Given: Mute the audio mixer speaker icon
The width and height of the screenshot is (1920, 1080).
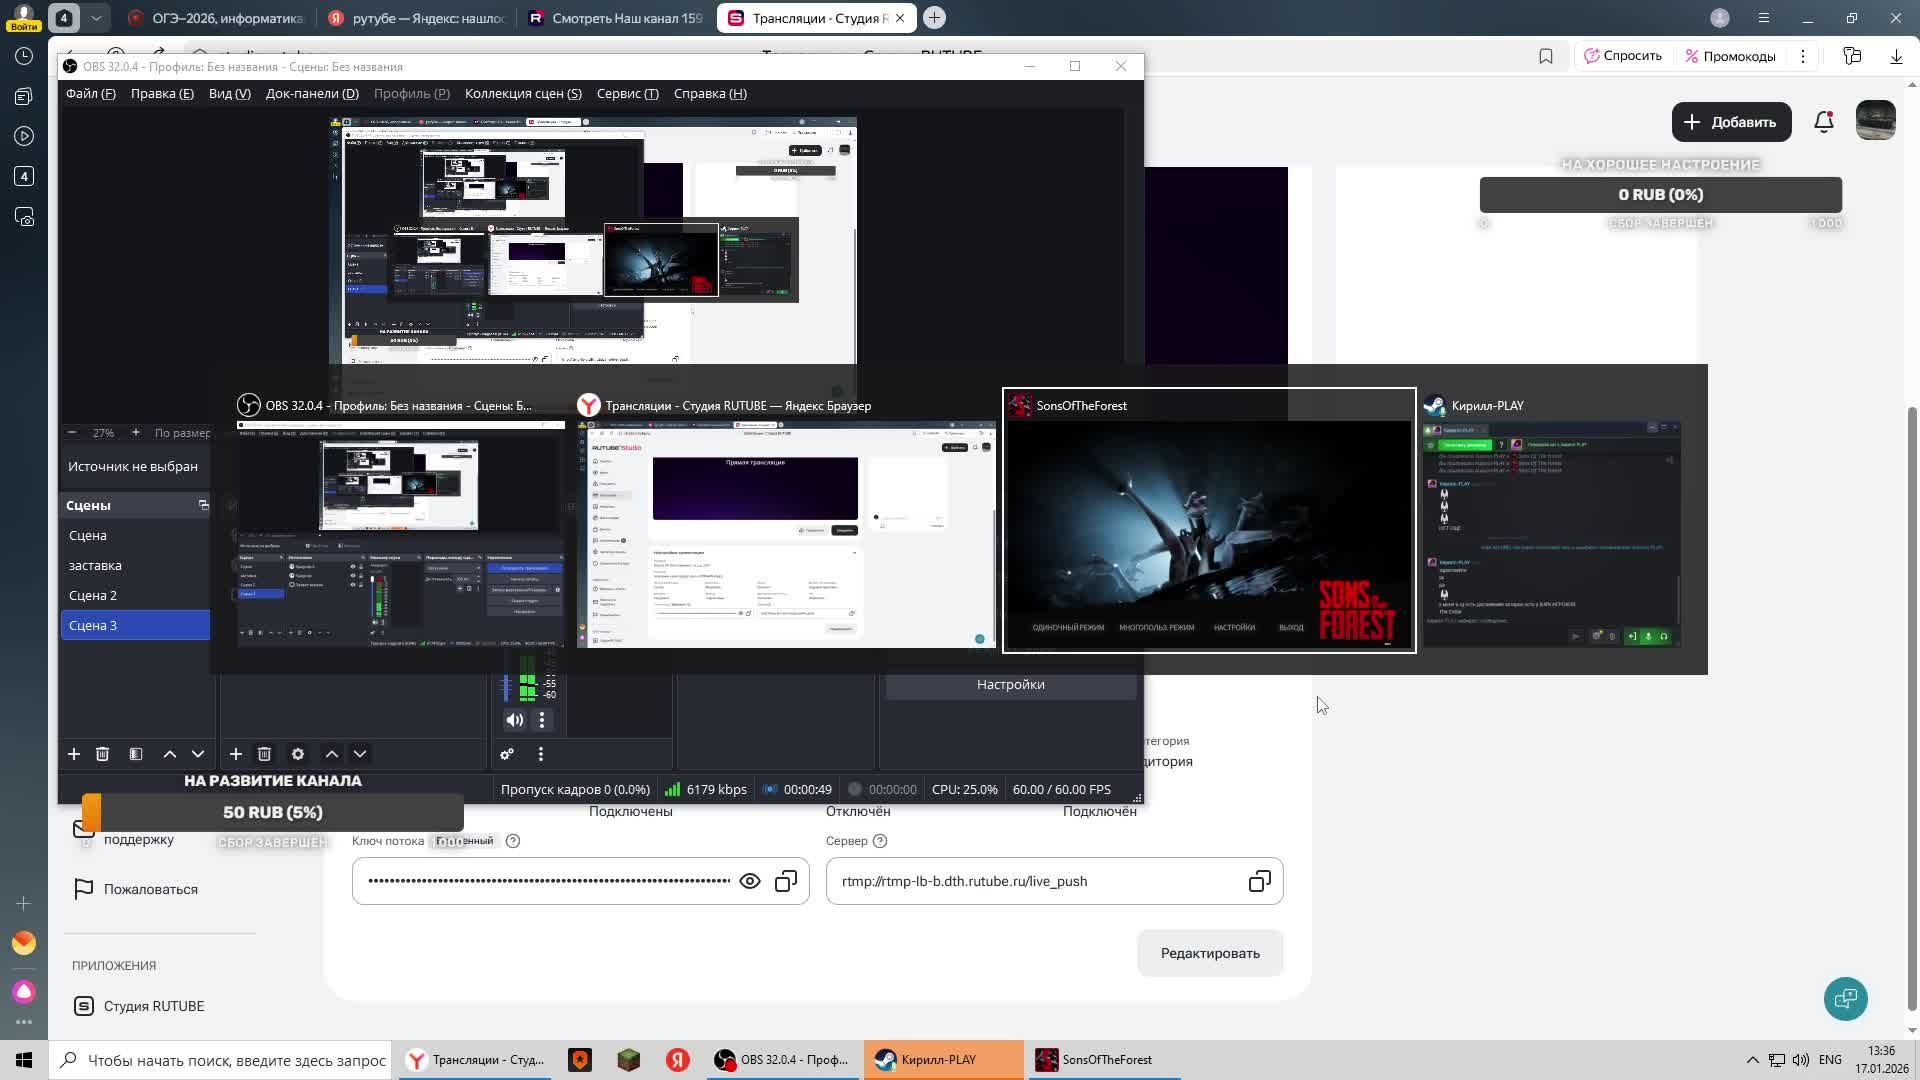Looking at the screenshot, I should (514, 720).
